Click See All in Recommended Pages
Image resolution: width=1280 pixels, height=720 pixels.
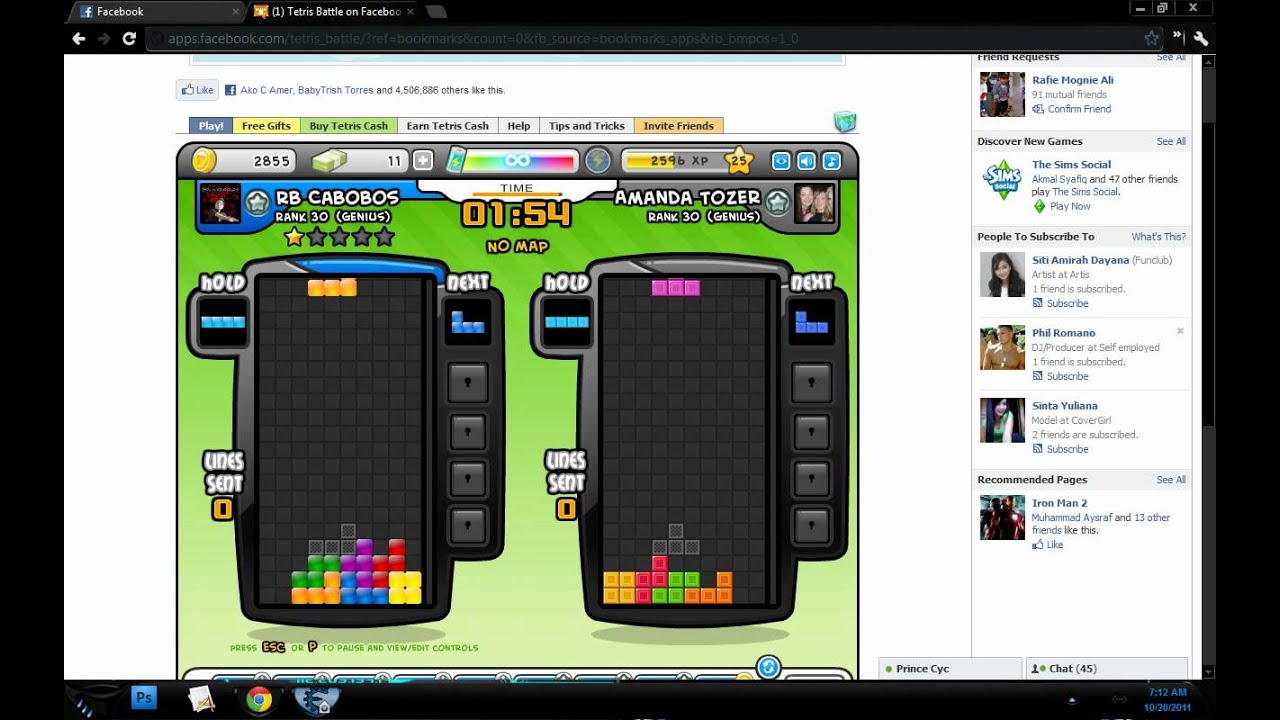coord(1171,480)
